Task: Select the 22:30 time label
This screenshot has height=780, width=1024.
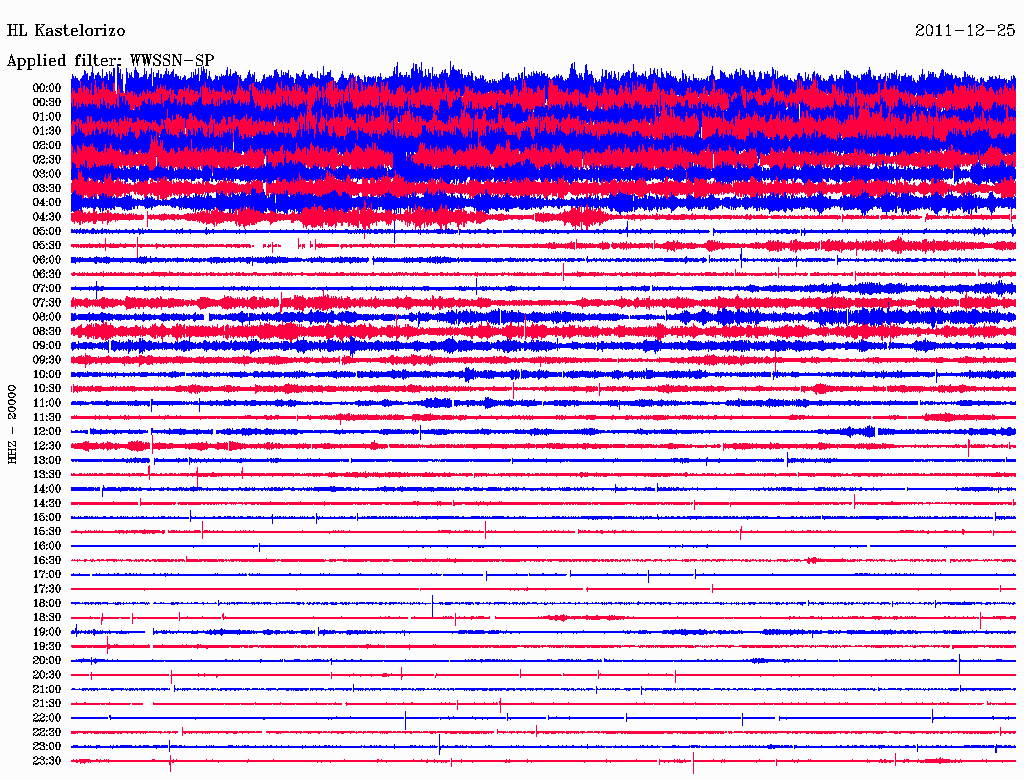Action: [x=47, y=733]
